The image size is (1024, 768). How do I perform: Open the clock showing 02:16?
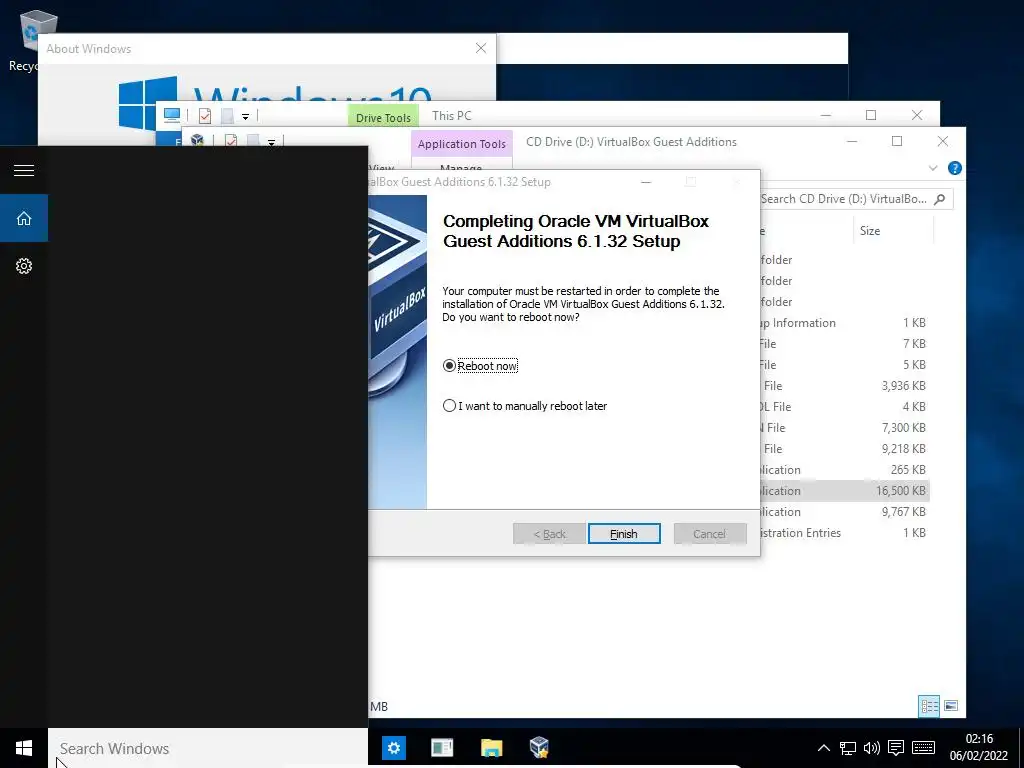(x=979, y=748)
